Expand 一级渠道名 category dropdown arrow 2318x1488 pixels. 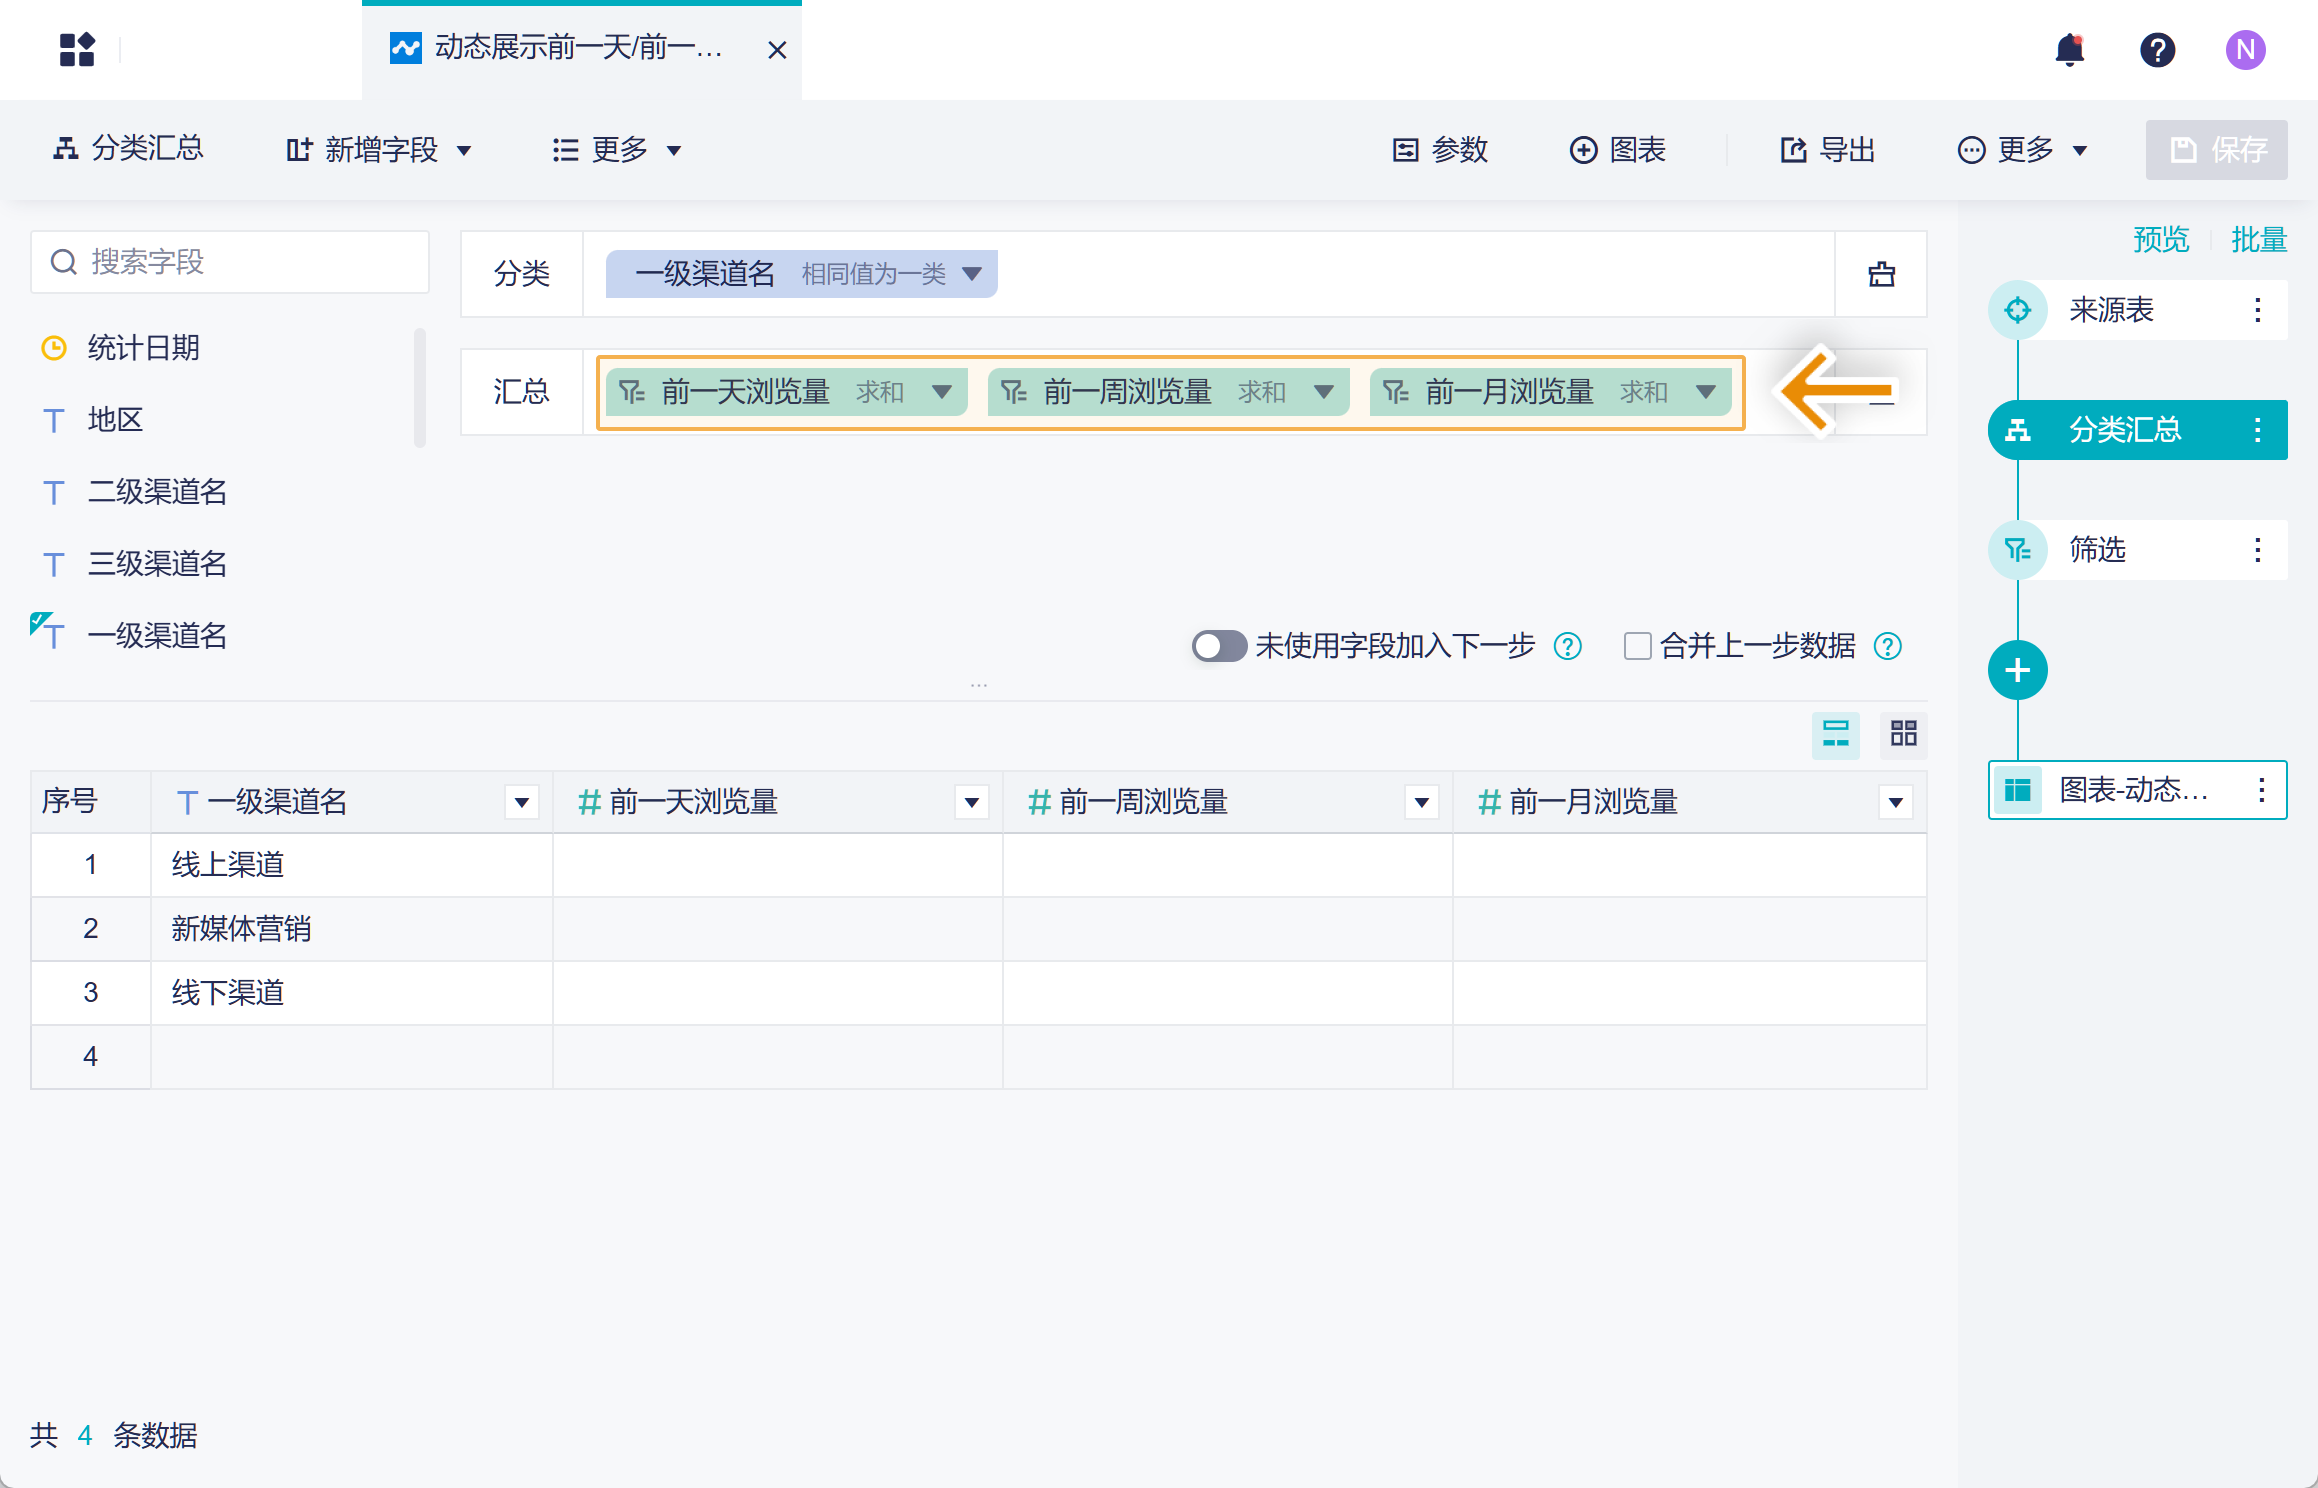point(971,274)
